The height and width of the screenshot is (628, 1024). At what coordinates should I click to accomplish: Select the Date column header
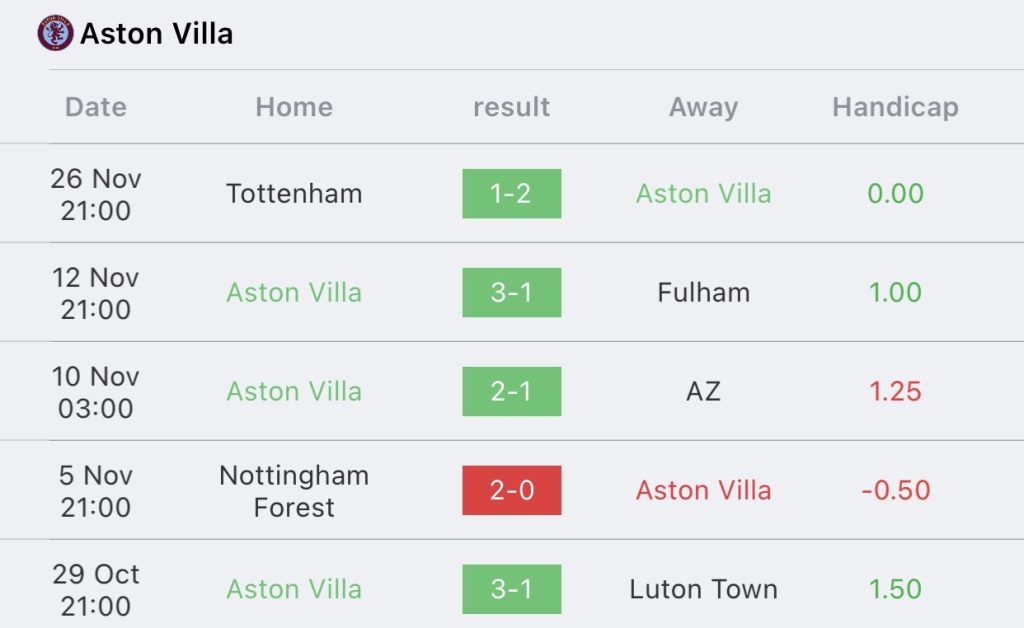tap(96, 107)
